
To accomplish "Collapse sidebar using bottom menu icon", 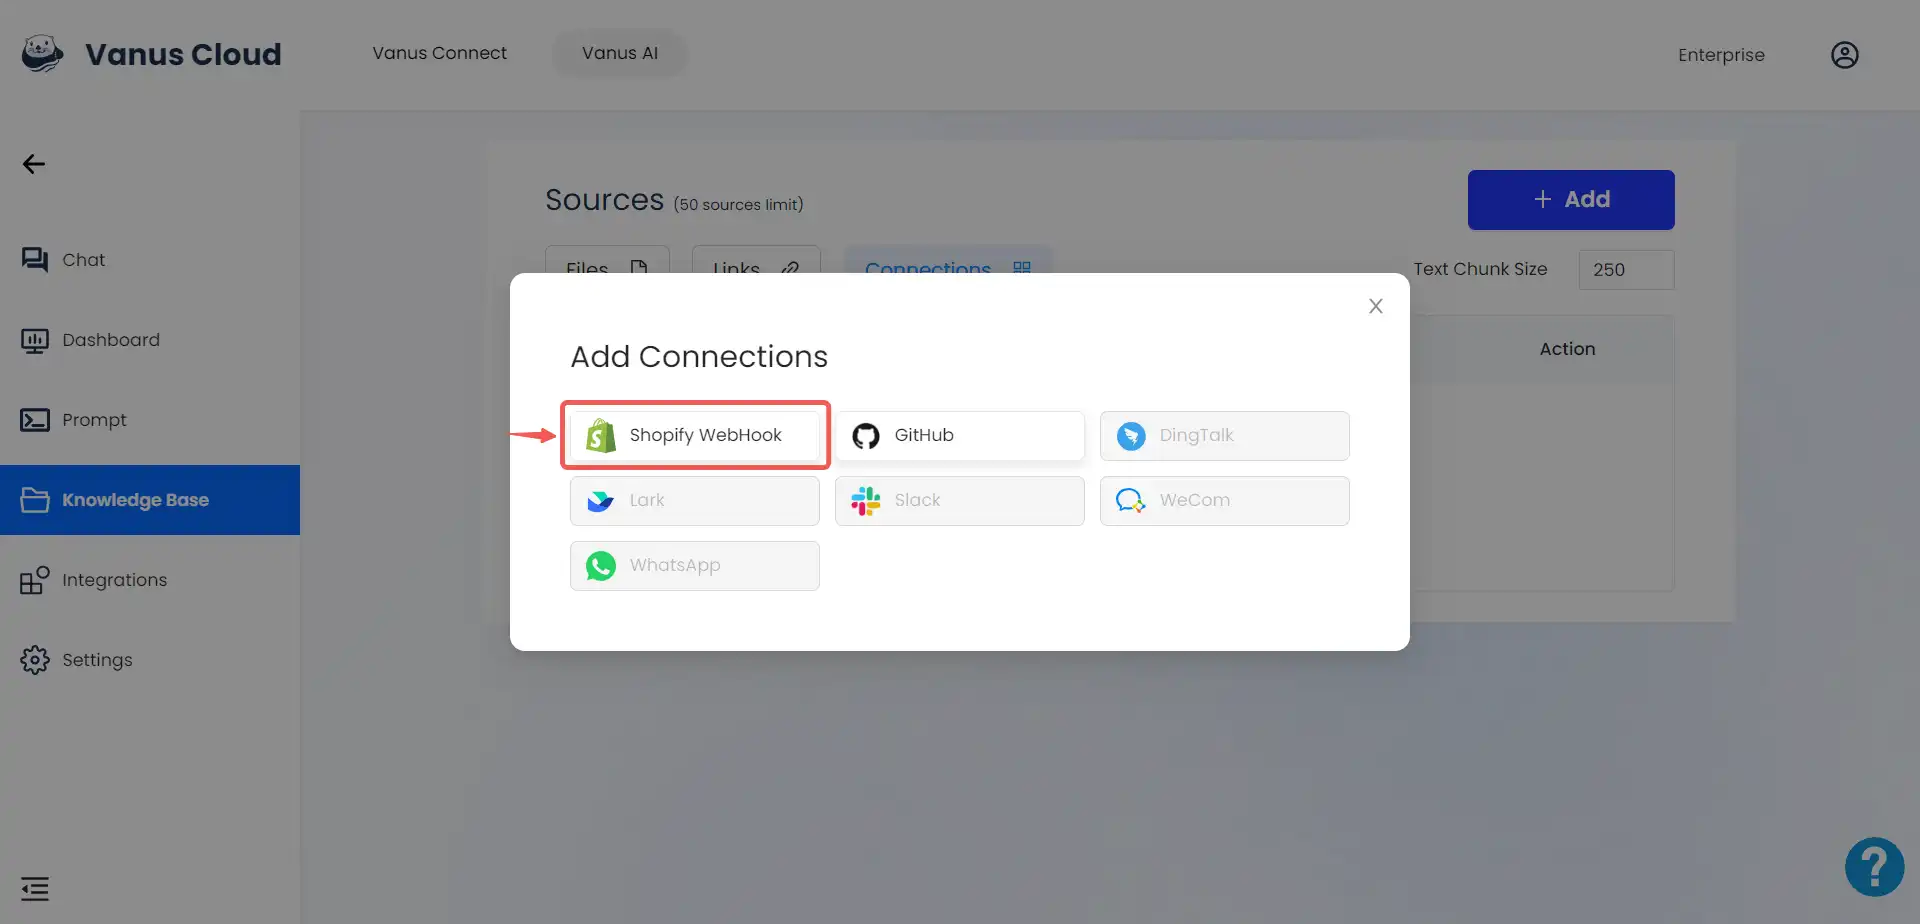I will pos(35,888).
